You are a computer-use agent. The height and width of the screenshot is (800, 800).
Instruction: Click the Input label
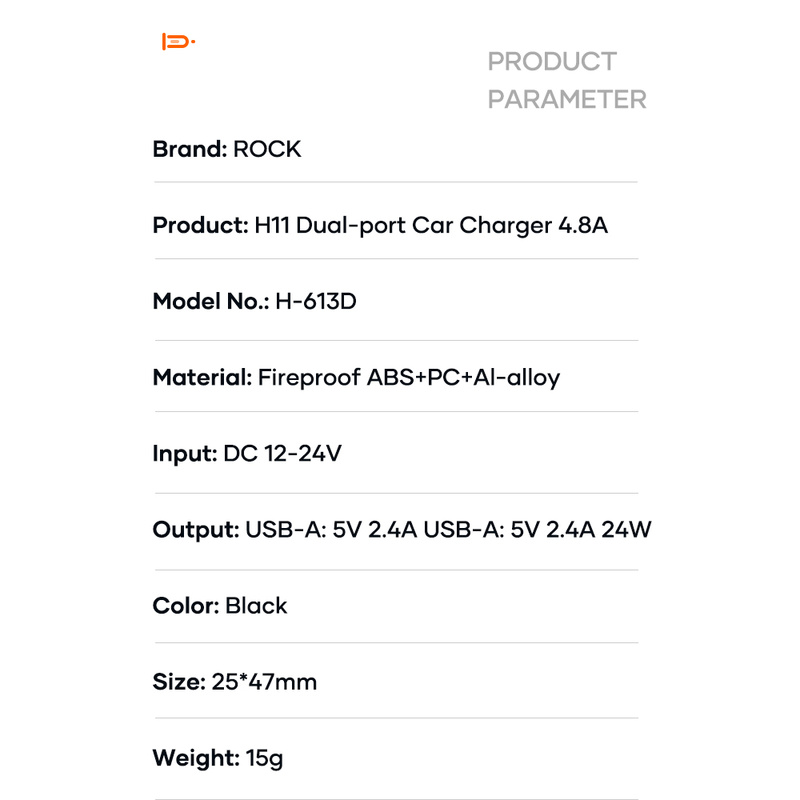(x=184, y=453)
